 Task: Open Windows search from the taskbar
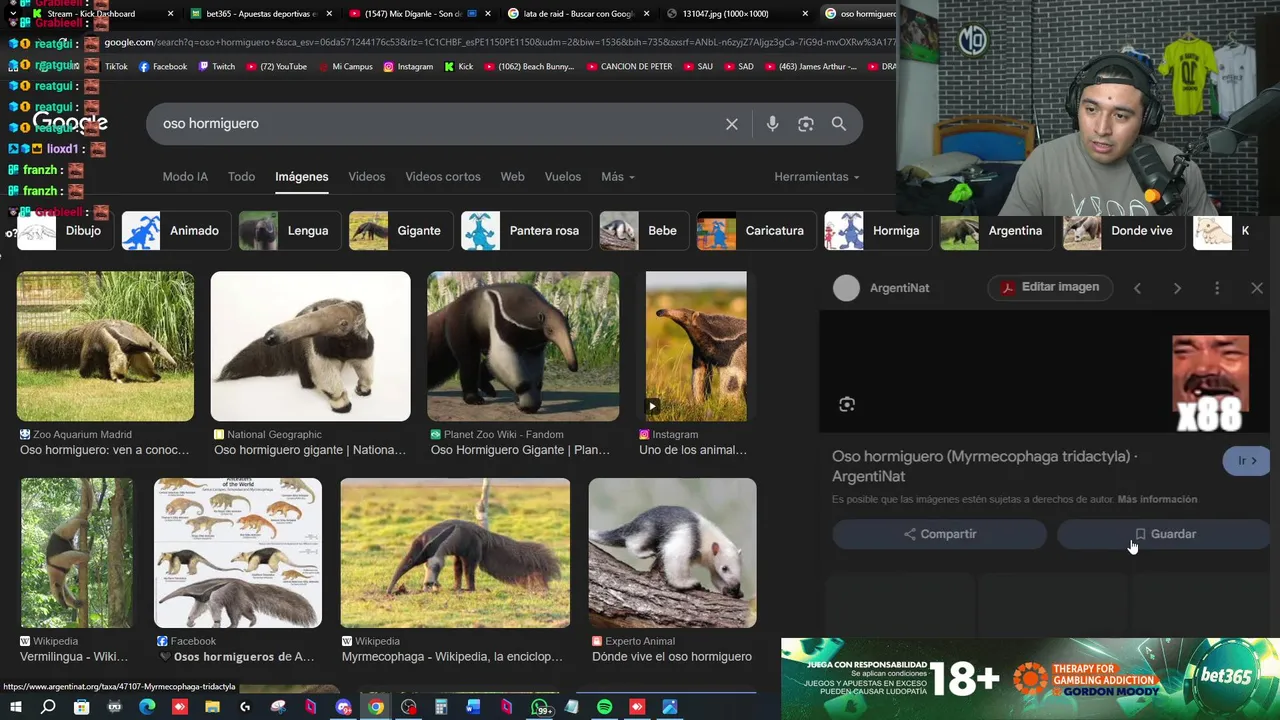click(x=48, y=707)
